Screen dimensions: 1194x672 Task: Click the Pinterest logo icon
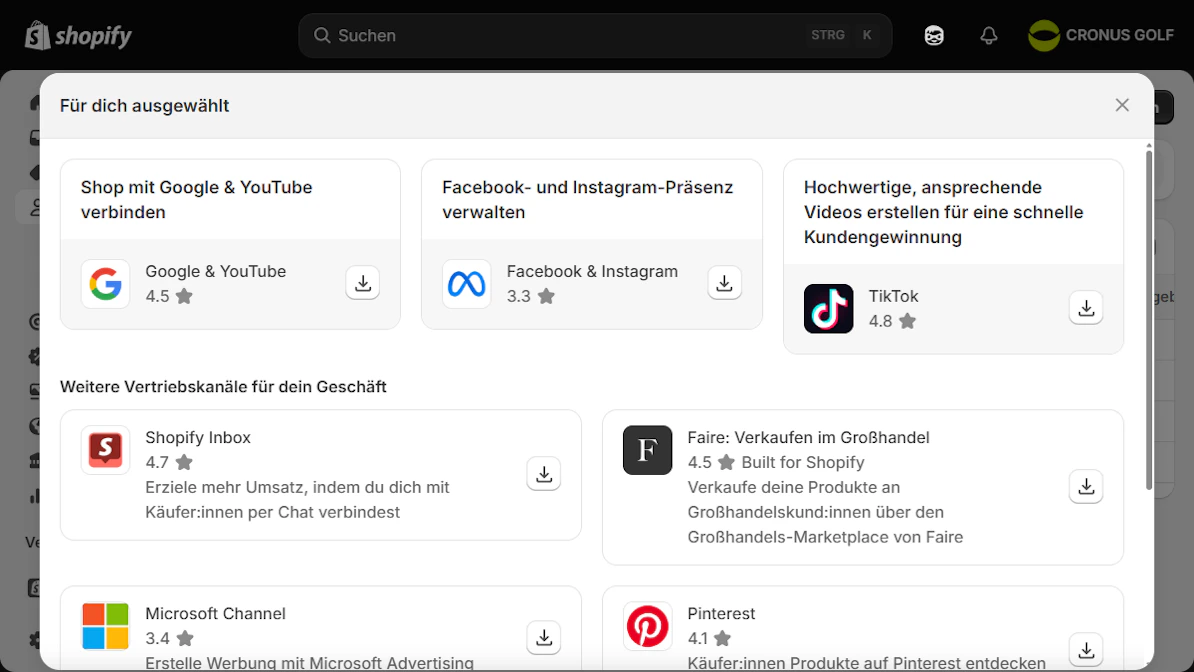click(647, 626)
